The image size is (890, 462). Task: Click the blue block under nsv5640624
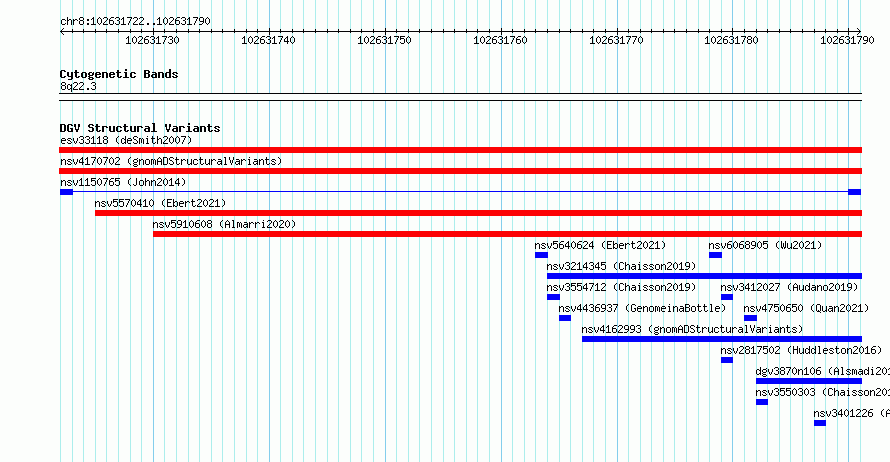541,255
